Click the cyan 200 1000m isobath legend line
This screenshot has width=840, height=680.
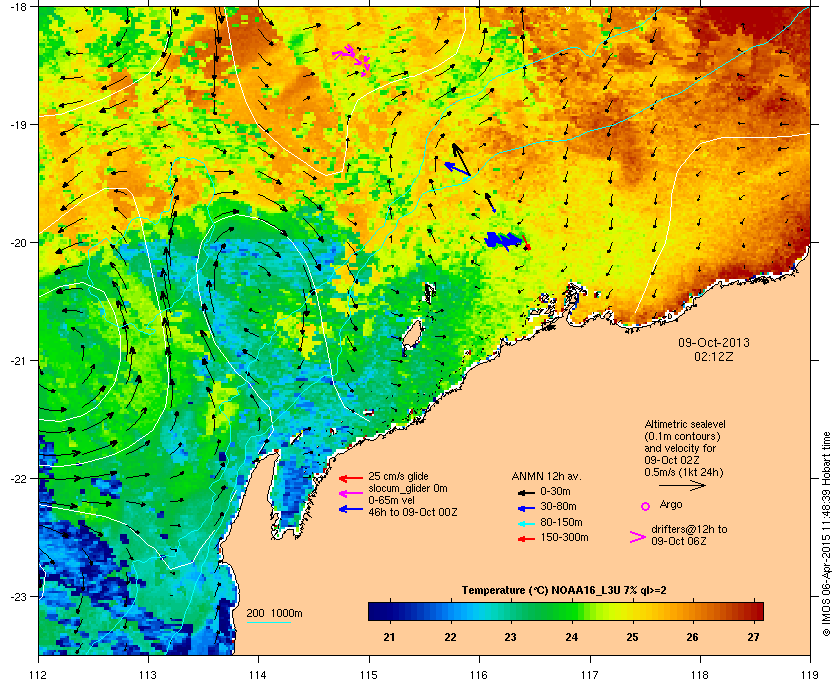[268, 623]
